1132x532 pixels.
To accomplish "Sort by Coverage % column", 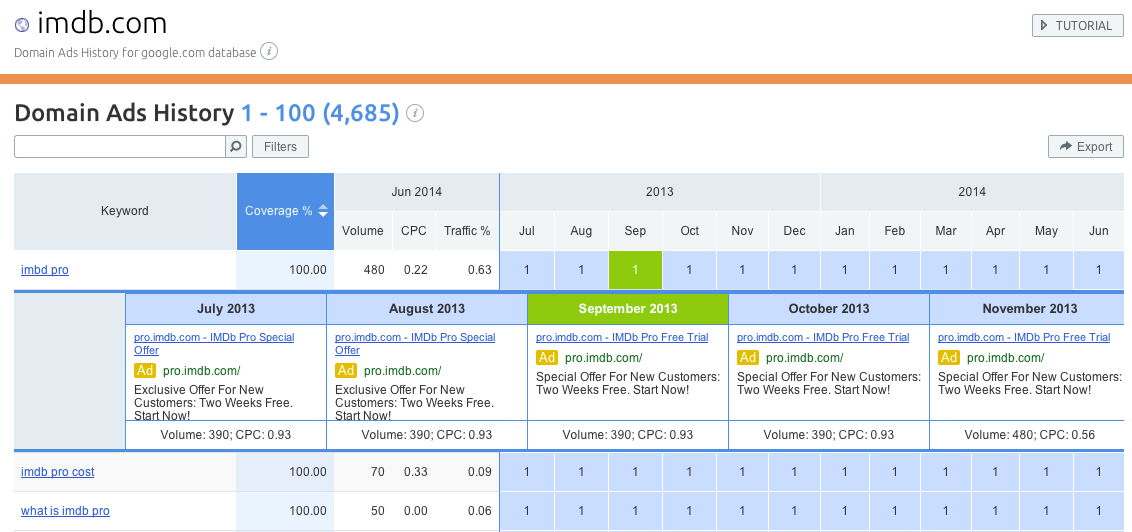I will pyautogui.click(x=285, y=211).
